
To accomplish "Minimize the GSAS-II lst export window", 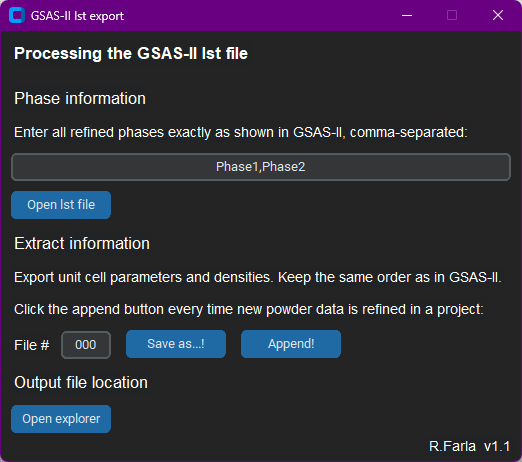I will coord(407,15).
